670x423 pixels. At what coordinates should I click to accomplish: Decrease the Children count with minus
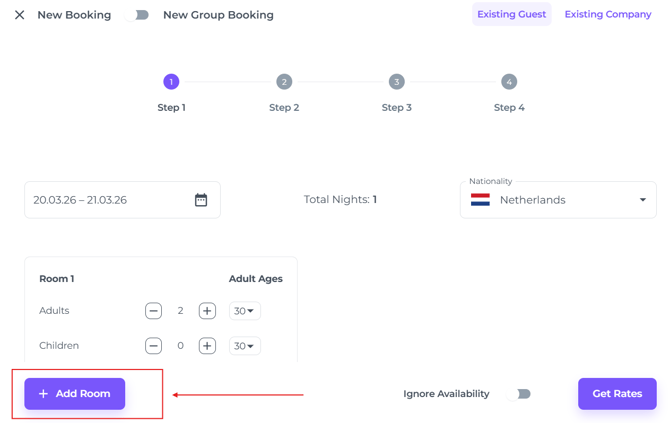153,346
